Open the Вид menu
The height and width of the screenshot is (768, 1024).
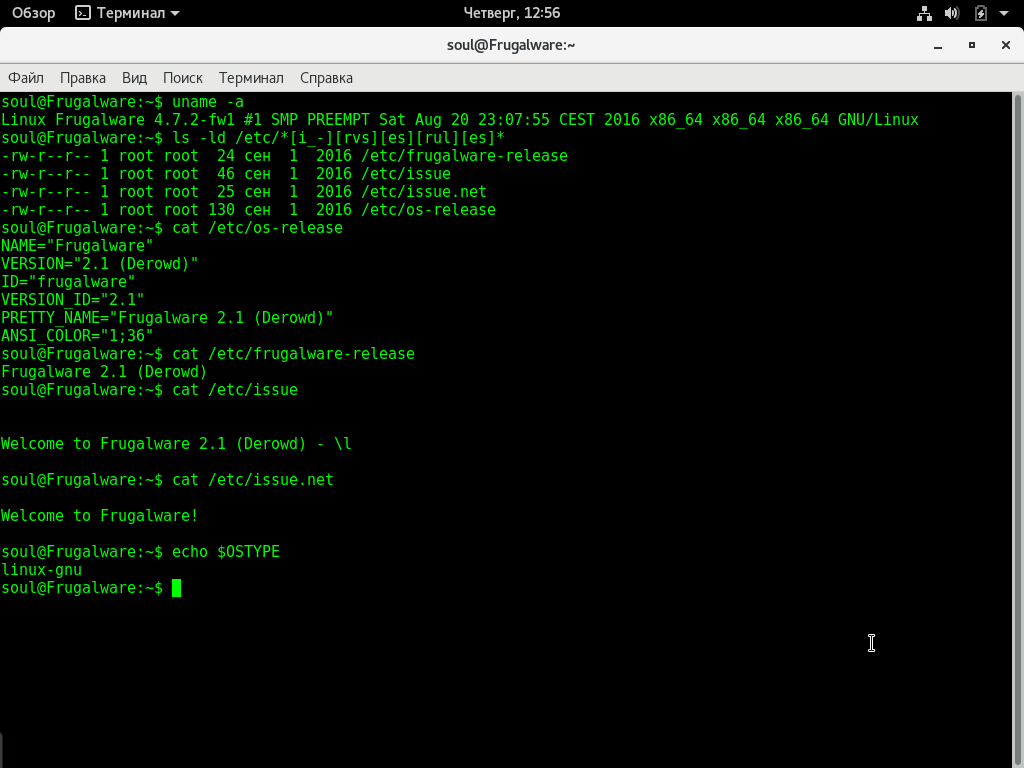point(135,78)
